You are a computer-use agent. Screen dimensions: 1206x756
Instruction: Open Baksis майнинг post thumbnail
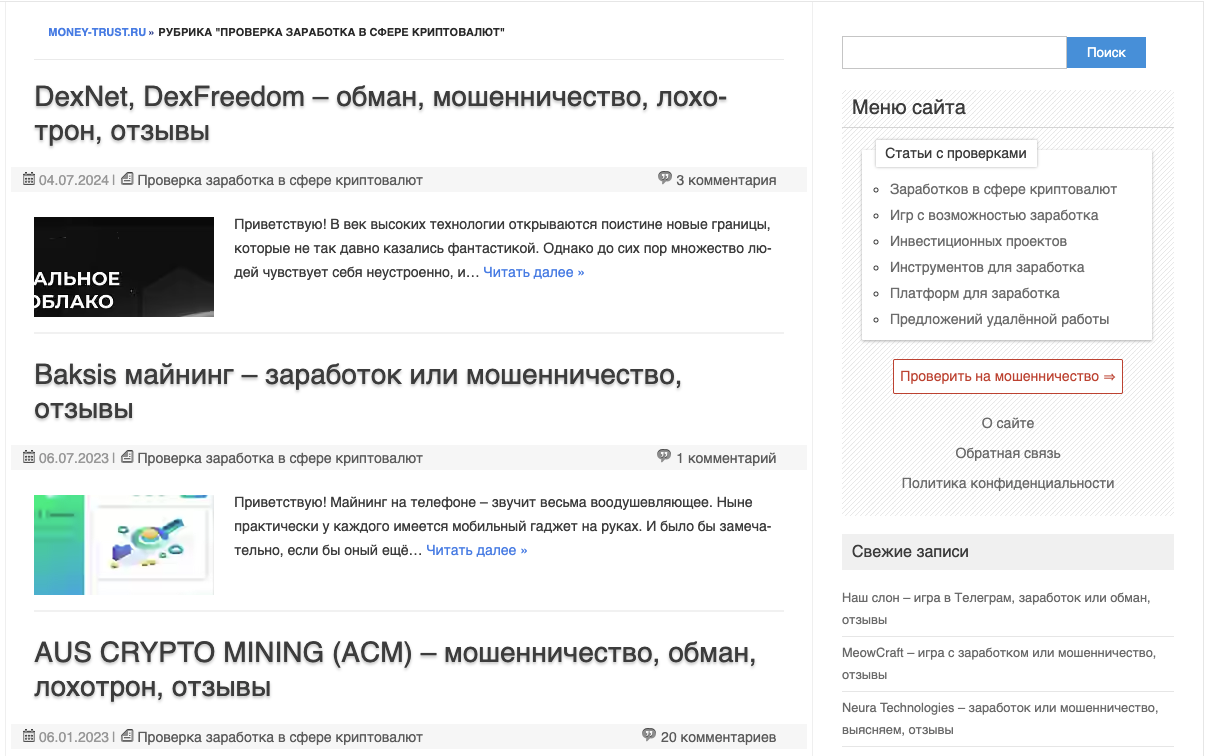pos(124,545)
